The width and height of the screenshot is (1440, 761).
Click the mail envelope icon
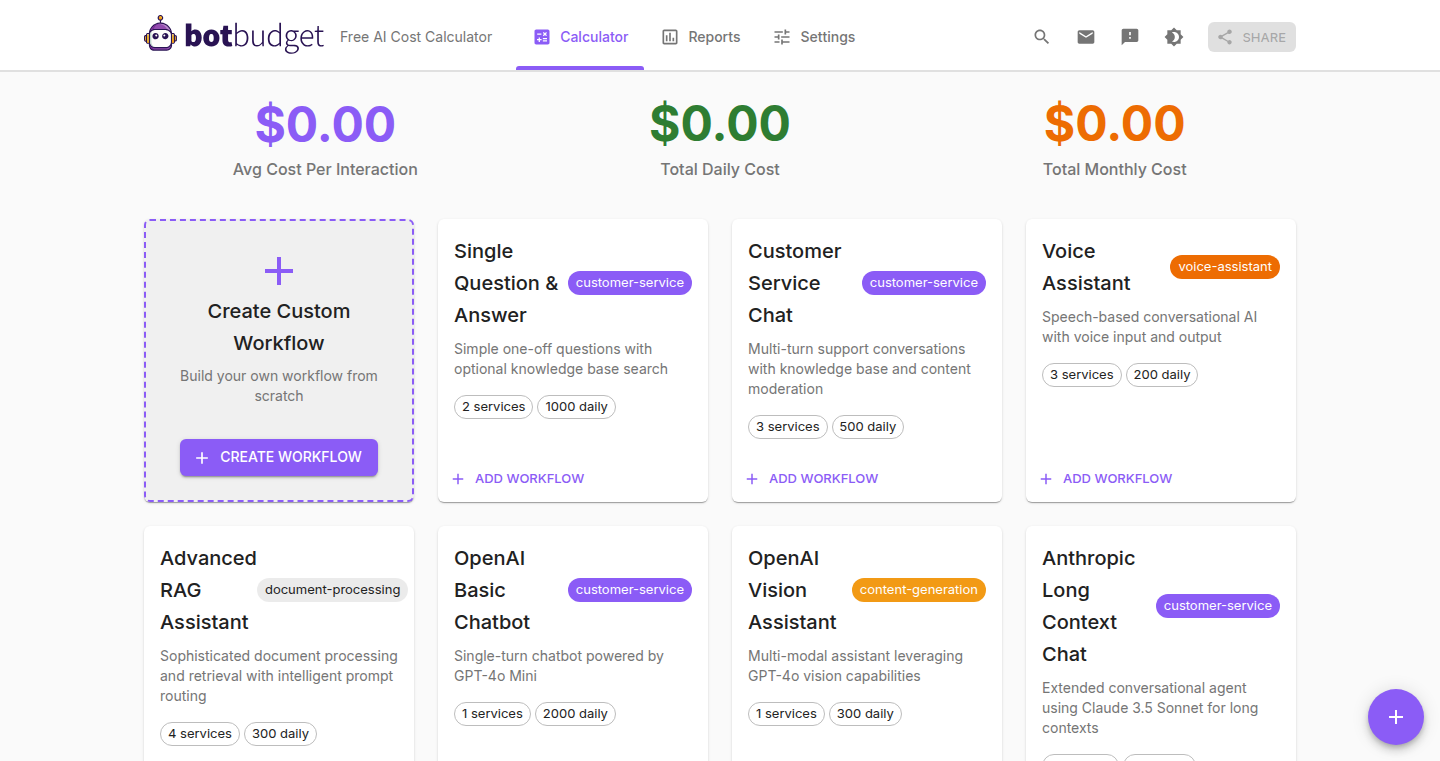click(1085, 37)
